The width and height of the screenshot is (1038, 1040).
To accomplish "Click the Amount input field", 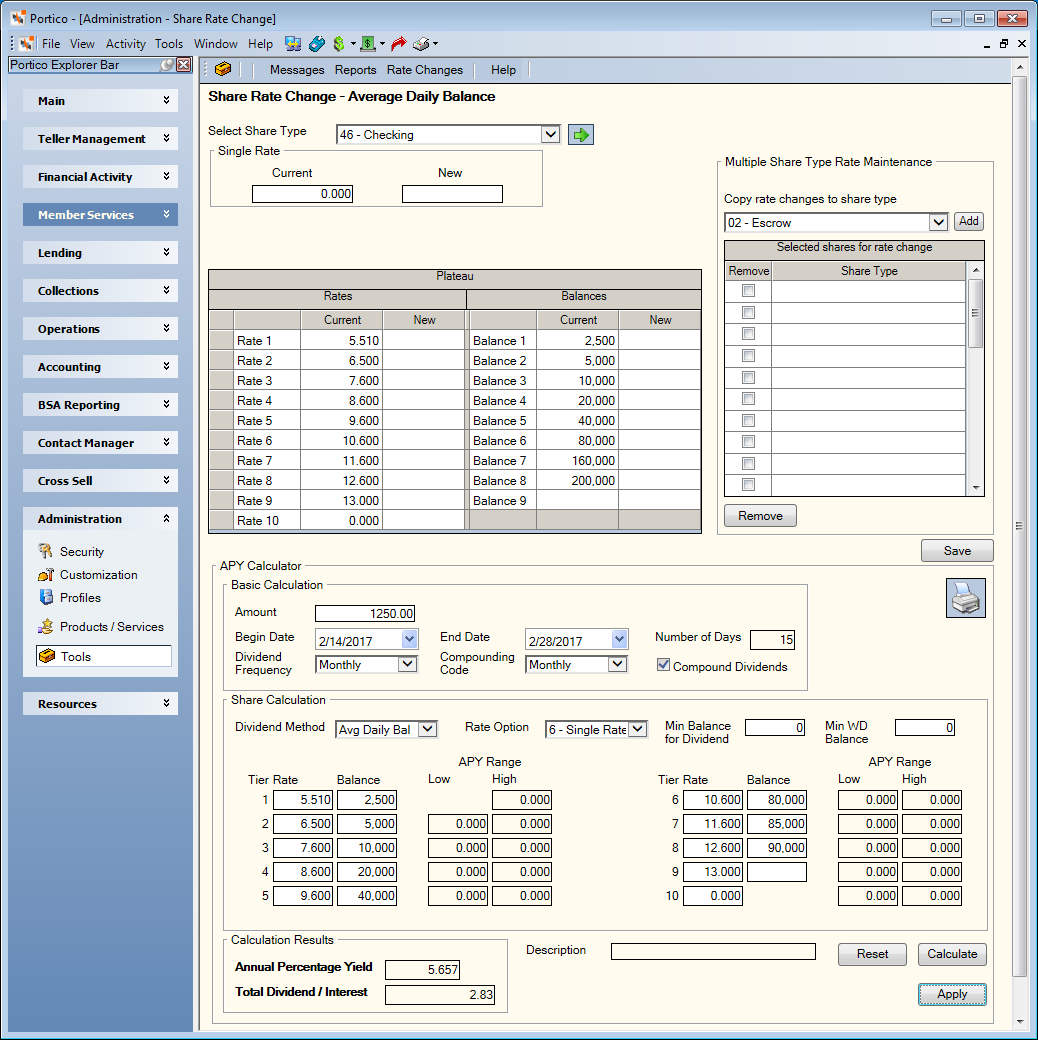I will pos(365,614).
